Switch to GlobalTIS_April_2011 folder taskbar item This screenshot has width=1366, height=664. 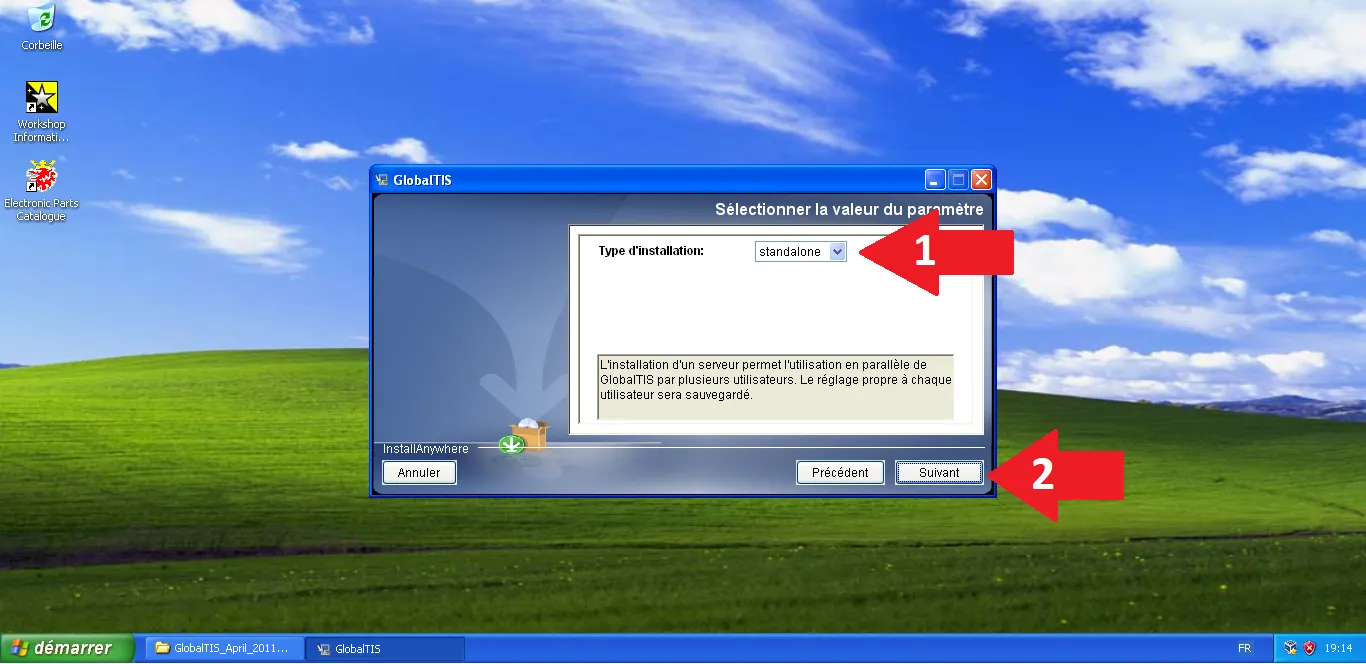click(x=222, y=648)
